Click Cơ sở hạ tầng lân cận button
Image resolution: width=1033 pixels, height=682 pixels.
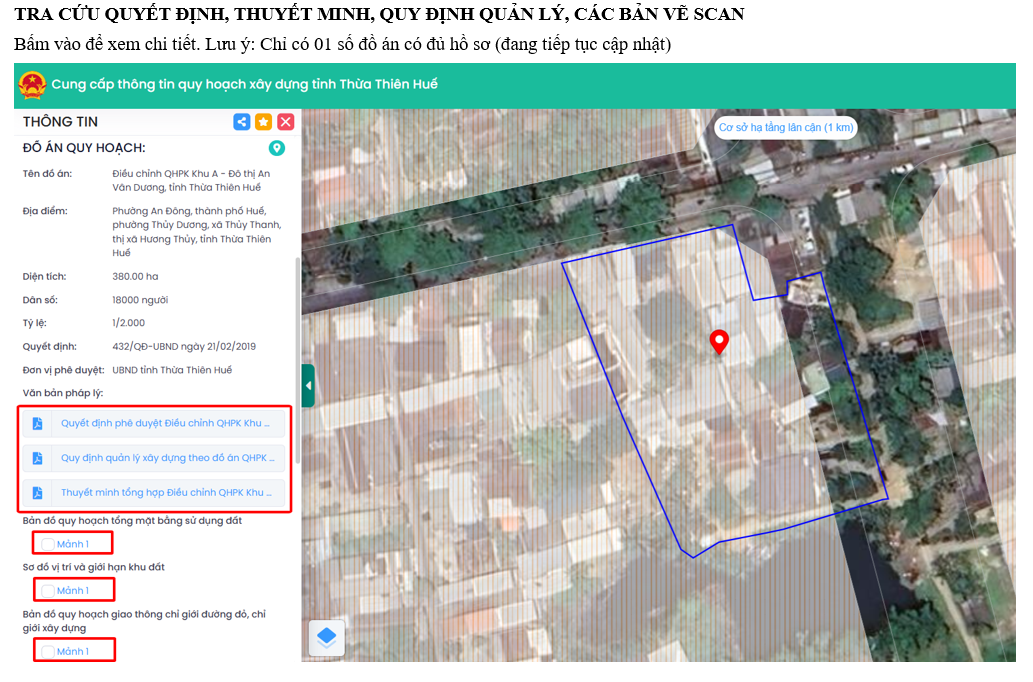(786, 128)
